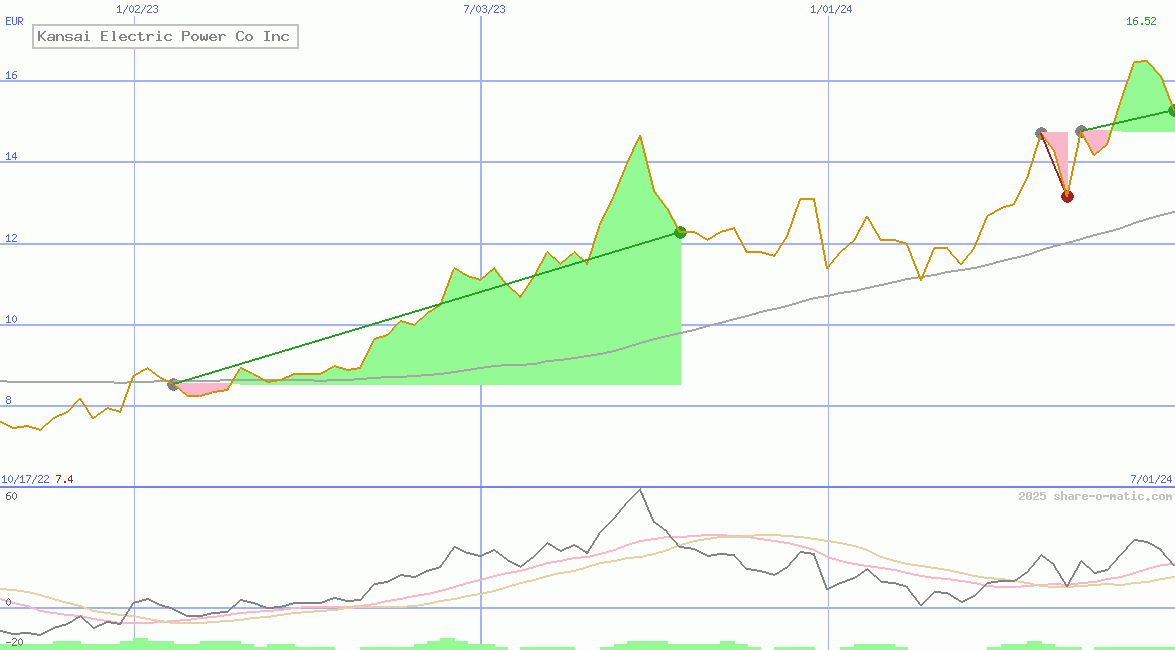The width and height of the screenshot is (1175, 650).
Task: Click the -20 label on the indicator axis
Action: [13, 641]
